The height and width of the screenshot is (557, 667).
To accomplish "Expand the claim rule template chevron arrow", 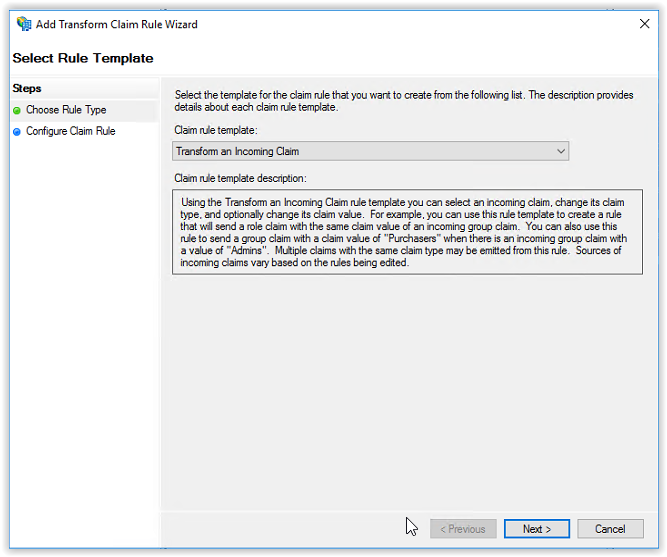I will (561, 151).
